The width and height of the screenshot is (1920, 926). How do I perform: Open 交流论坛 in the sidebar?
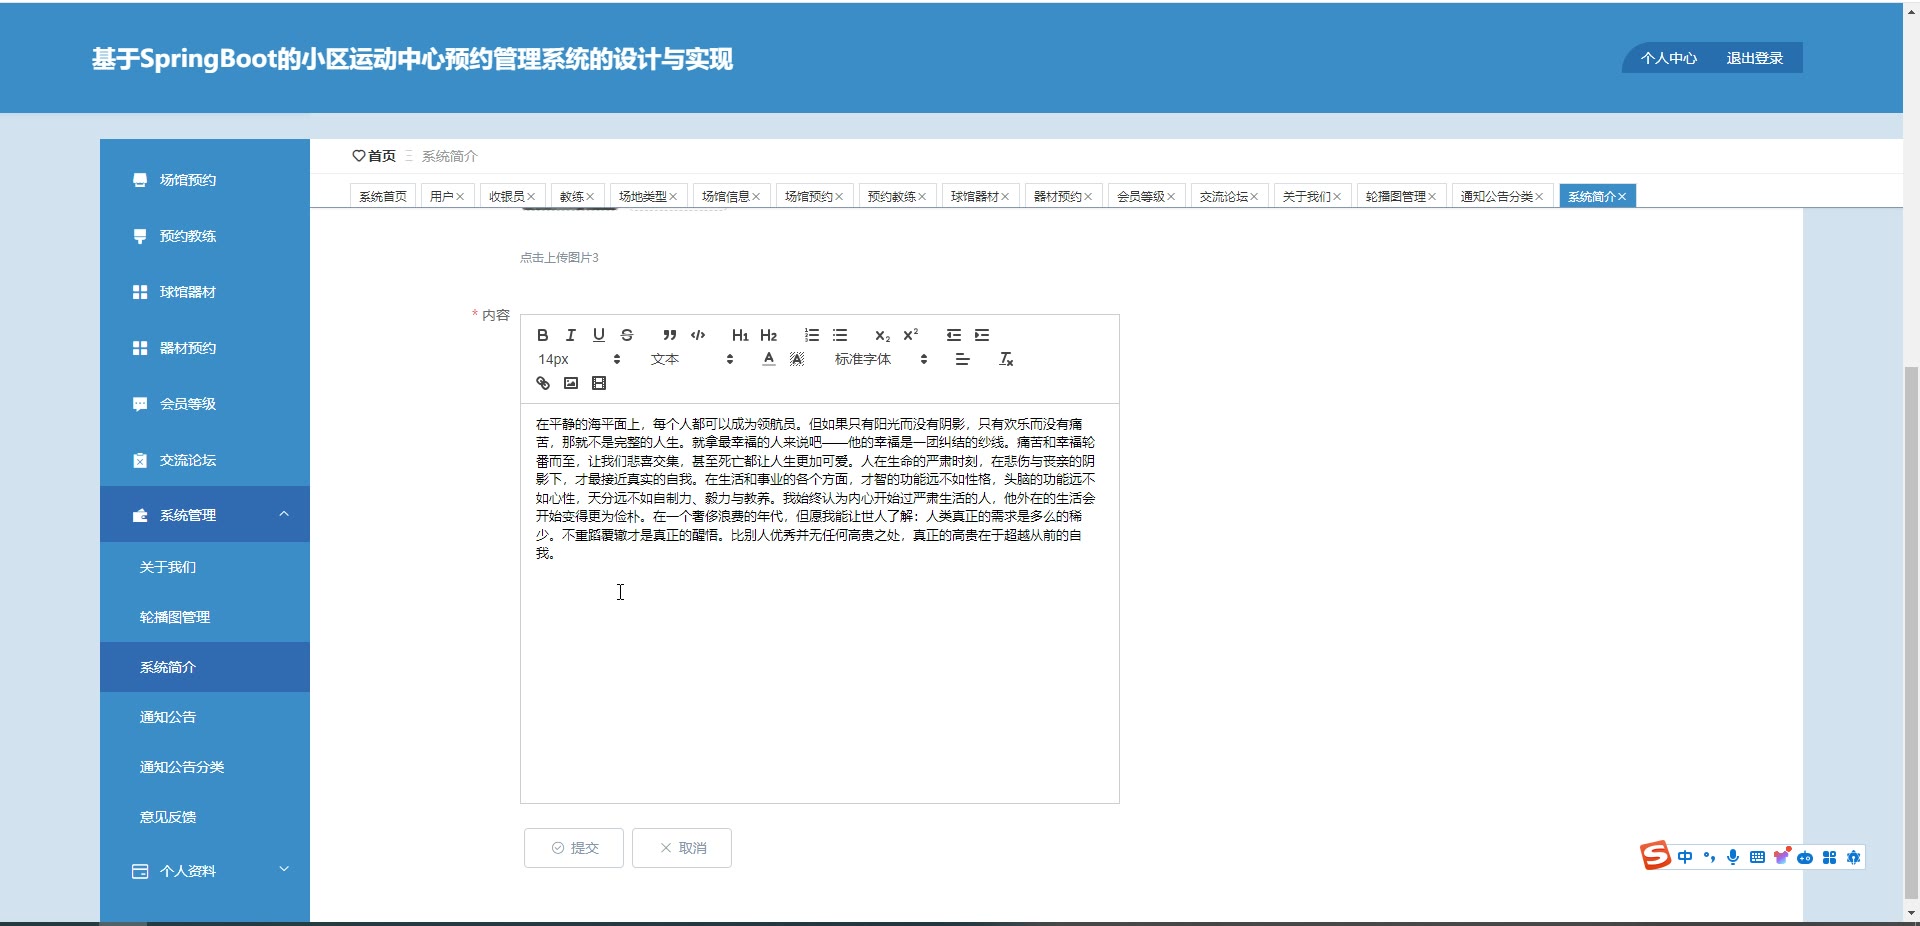(205, 460)
